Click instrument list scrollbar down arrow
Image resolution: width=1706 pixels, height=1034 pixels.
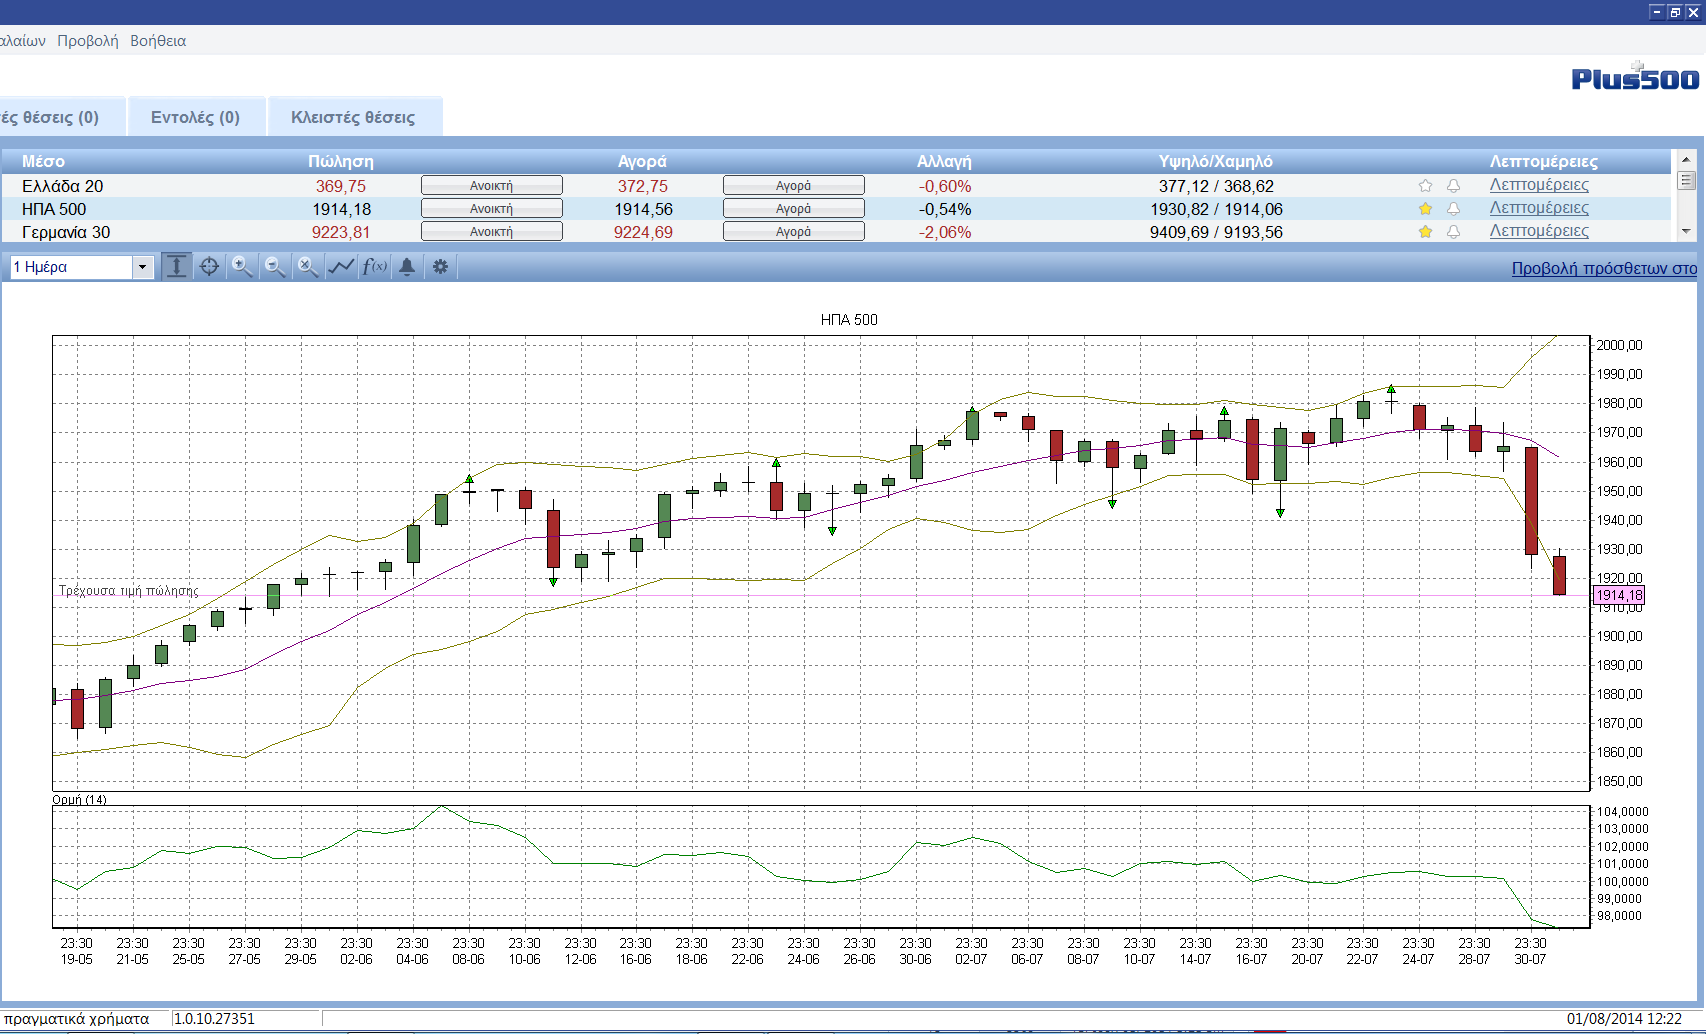point(1686,231)
